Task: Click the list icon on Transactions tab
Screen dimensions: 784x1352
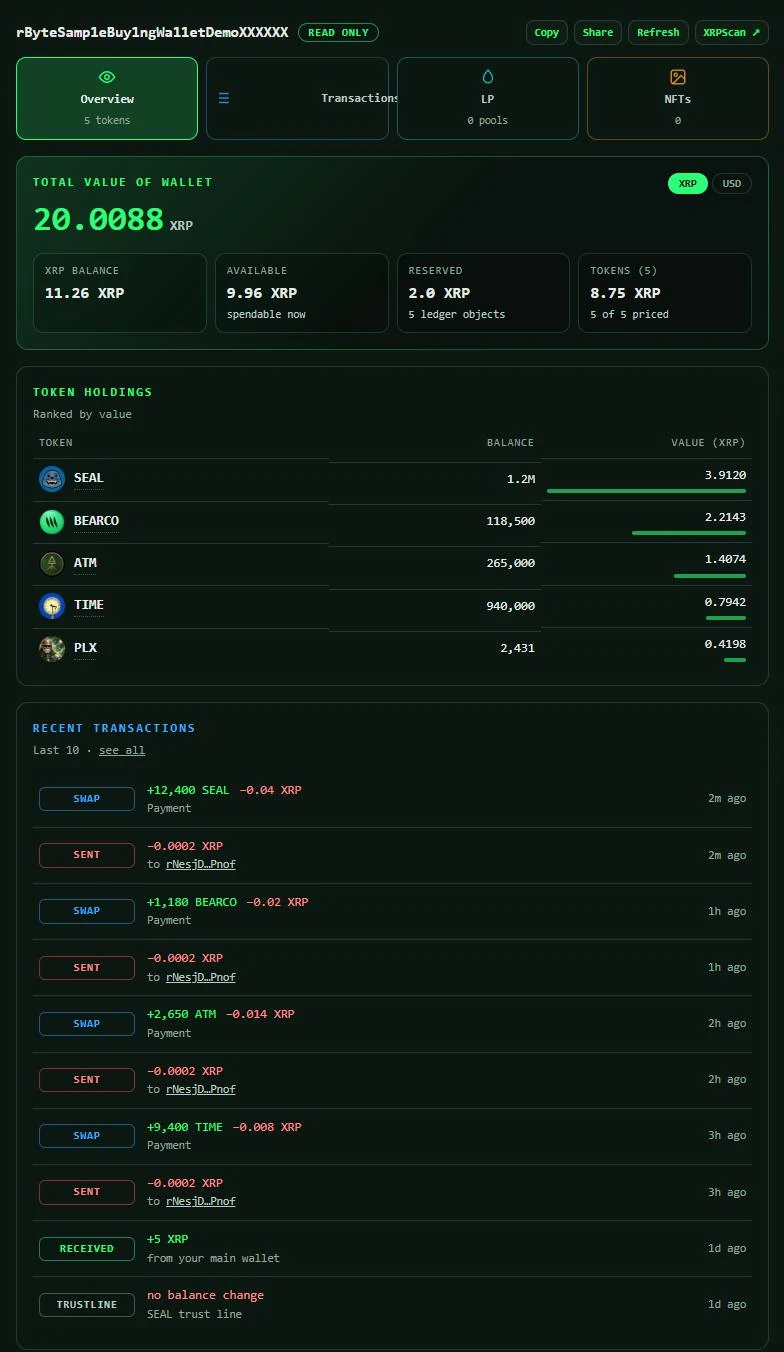Action: [224, 98]
